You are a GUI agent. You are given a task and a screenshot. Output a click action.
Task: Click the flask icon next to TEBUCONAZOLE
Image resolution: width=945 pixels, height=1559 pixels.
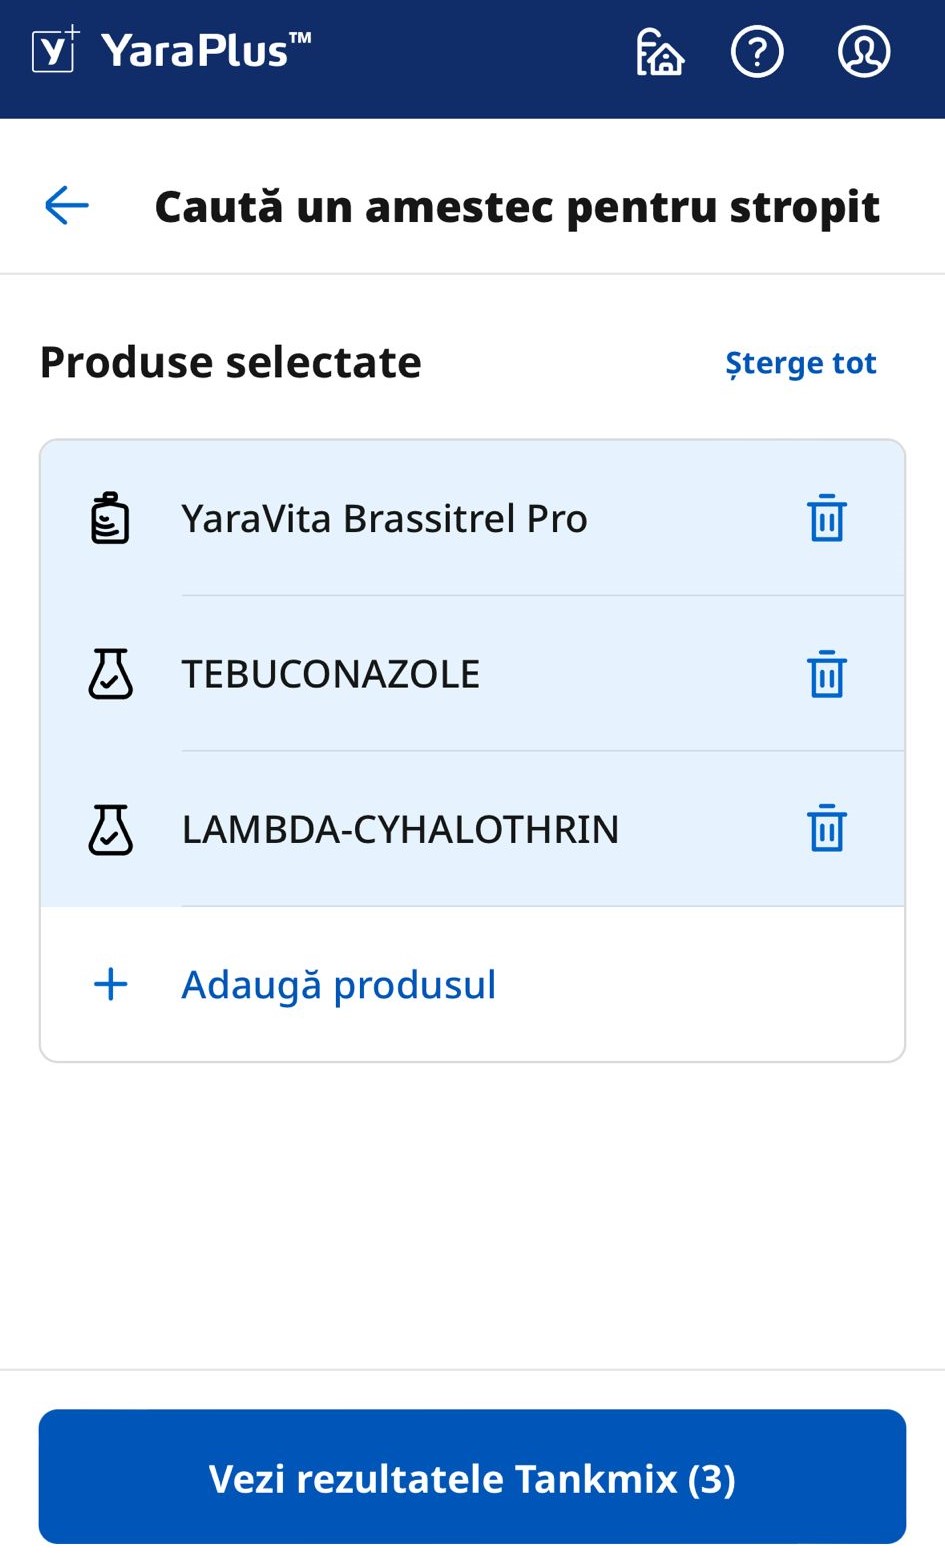(110, 674)
